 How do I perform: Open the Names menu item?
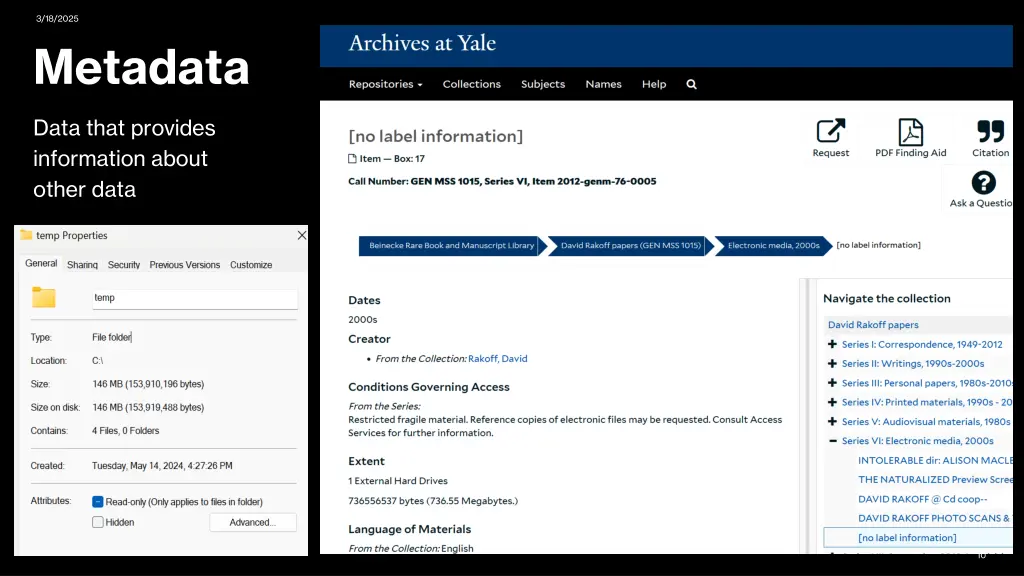[x=603, y=84]
